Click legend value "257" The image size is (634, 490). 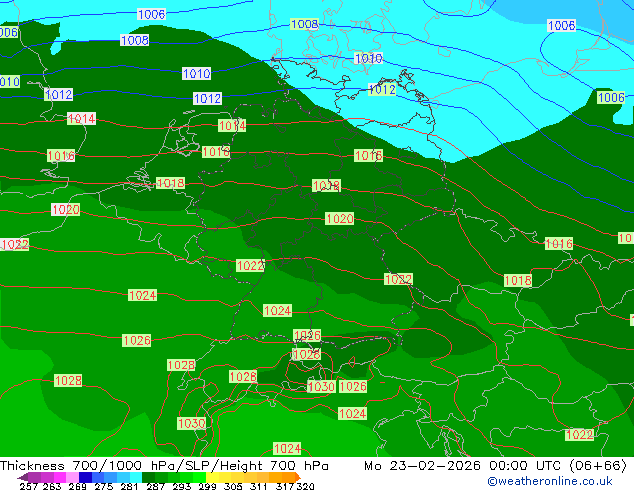pos(29,486)
